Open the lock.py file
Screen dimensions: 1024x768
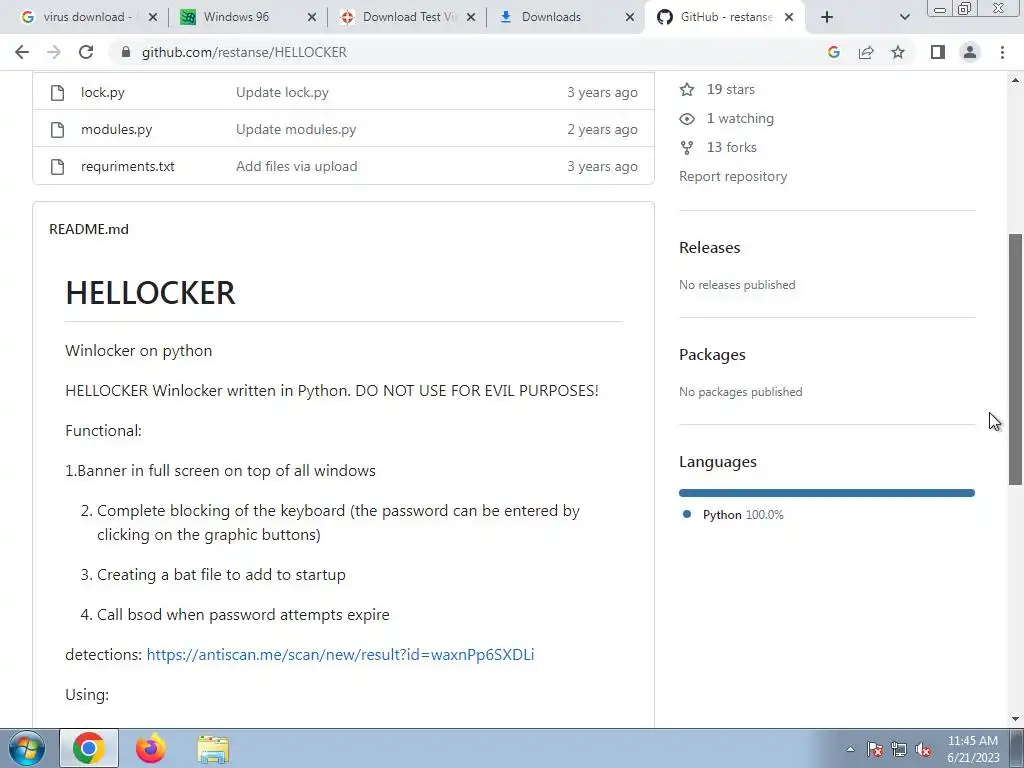pyautogui.click(x=103, y=93)
